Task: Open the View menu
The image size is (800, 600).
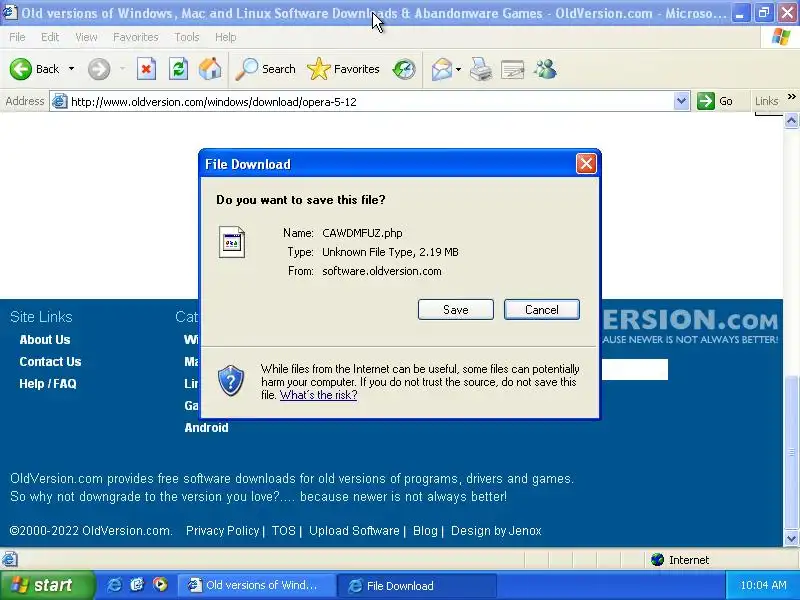Action: pyautogui.click(x=86, y=37)
